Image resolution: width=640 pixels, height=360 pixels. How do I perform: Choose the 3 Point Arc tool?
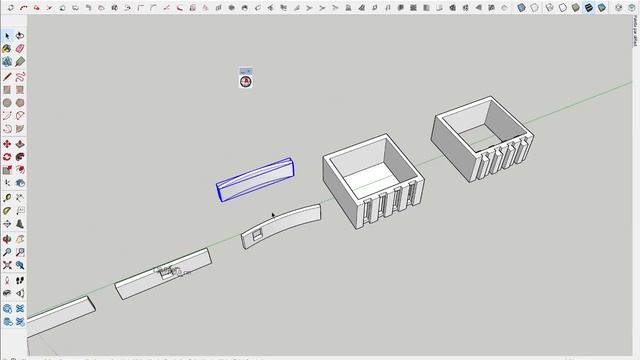click(7, 129)
